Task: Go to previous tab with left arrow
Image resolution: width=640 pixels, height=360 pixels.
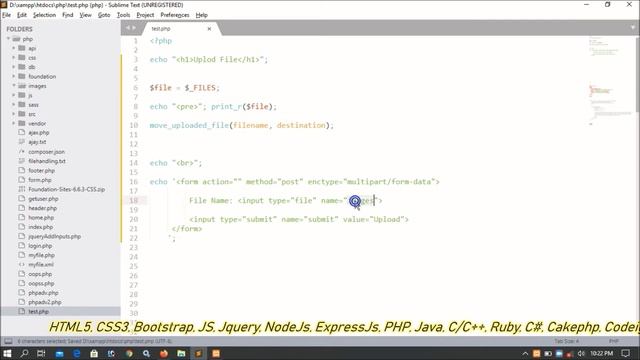Action: 128,28
